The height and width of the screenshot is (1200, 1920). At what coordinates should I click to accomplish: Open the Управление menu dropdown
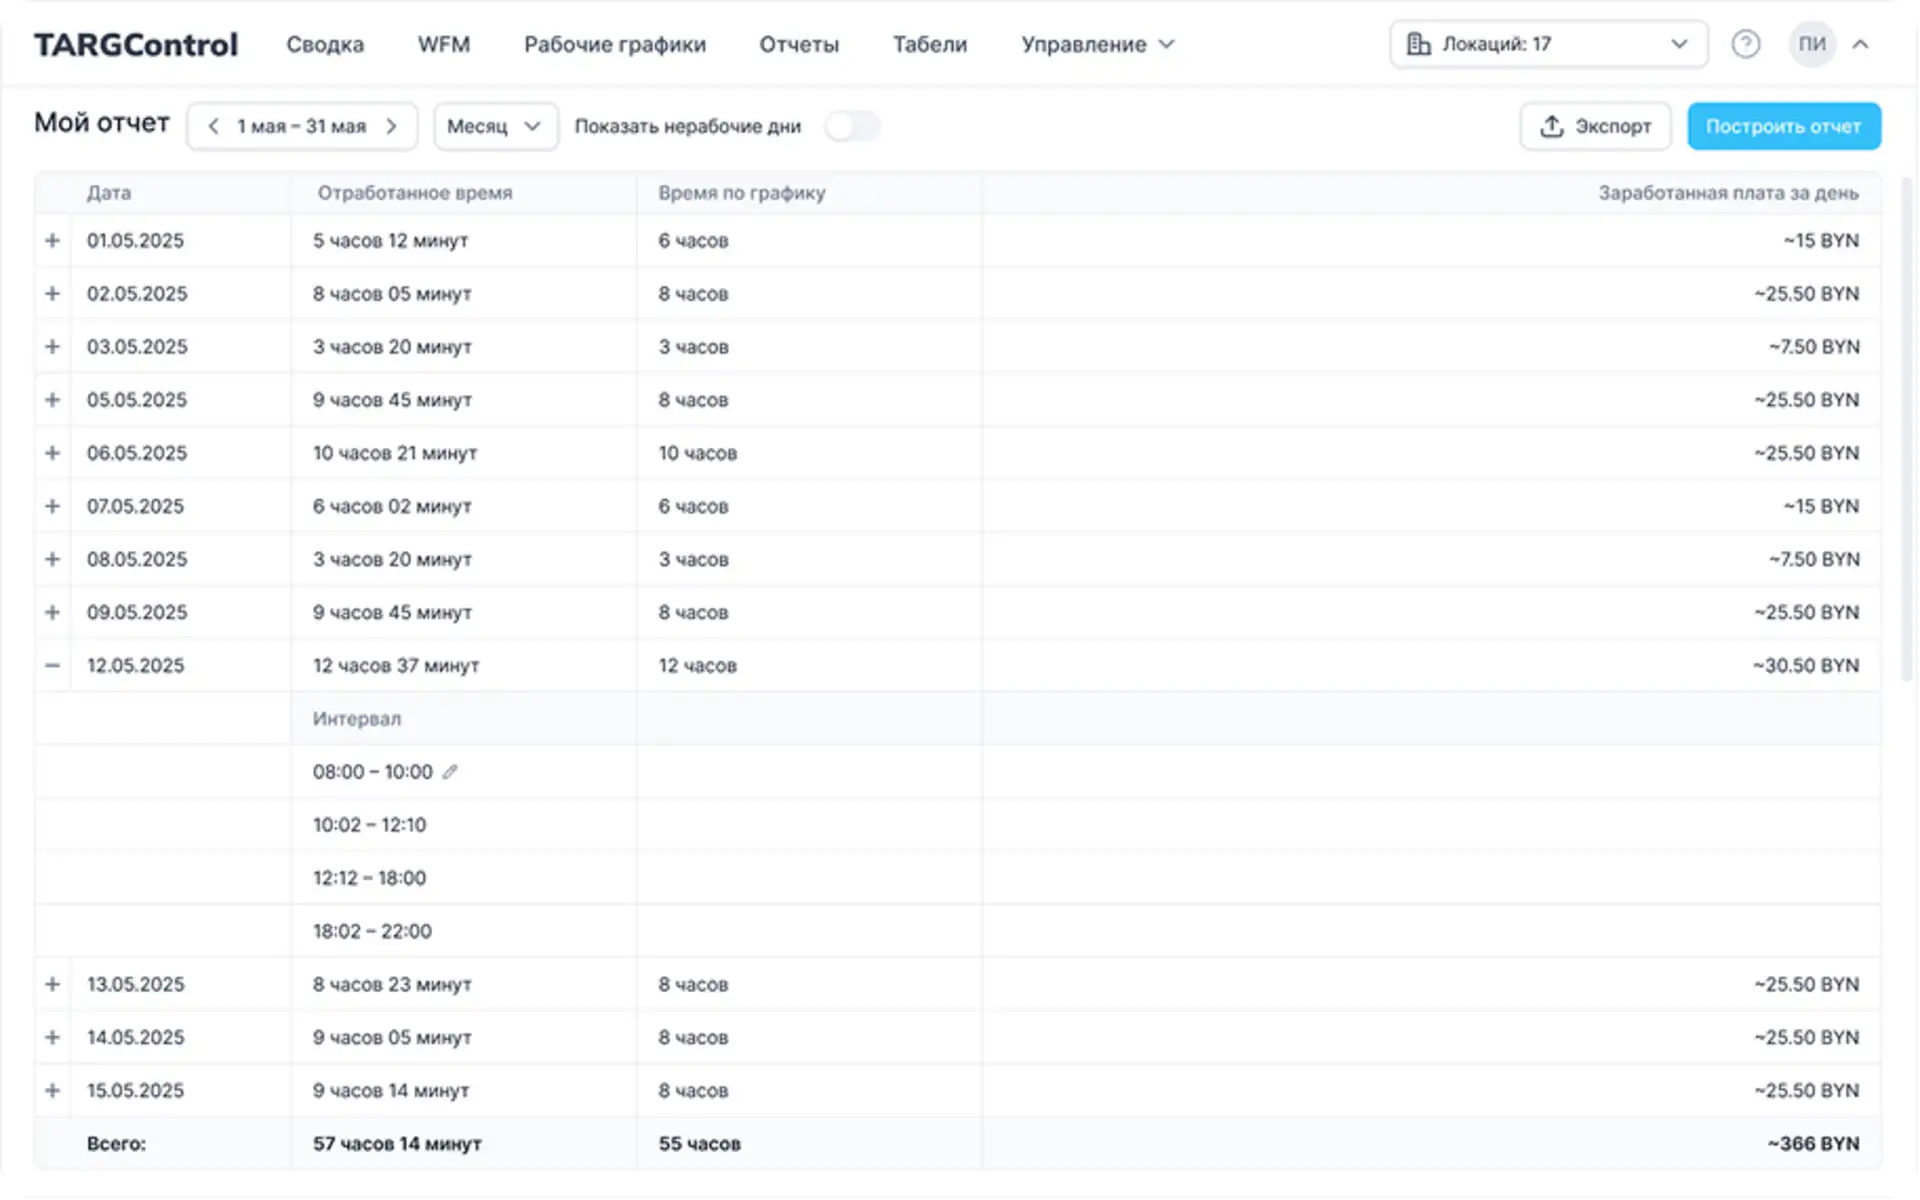pyautogui.click(x=1097, y=44)
